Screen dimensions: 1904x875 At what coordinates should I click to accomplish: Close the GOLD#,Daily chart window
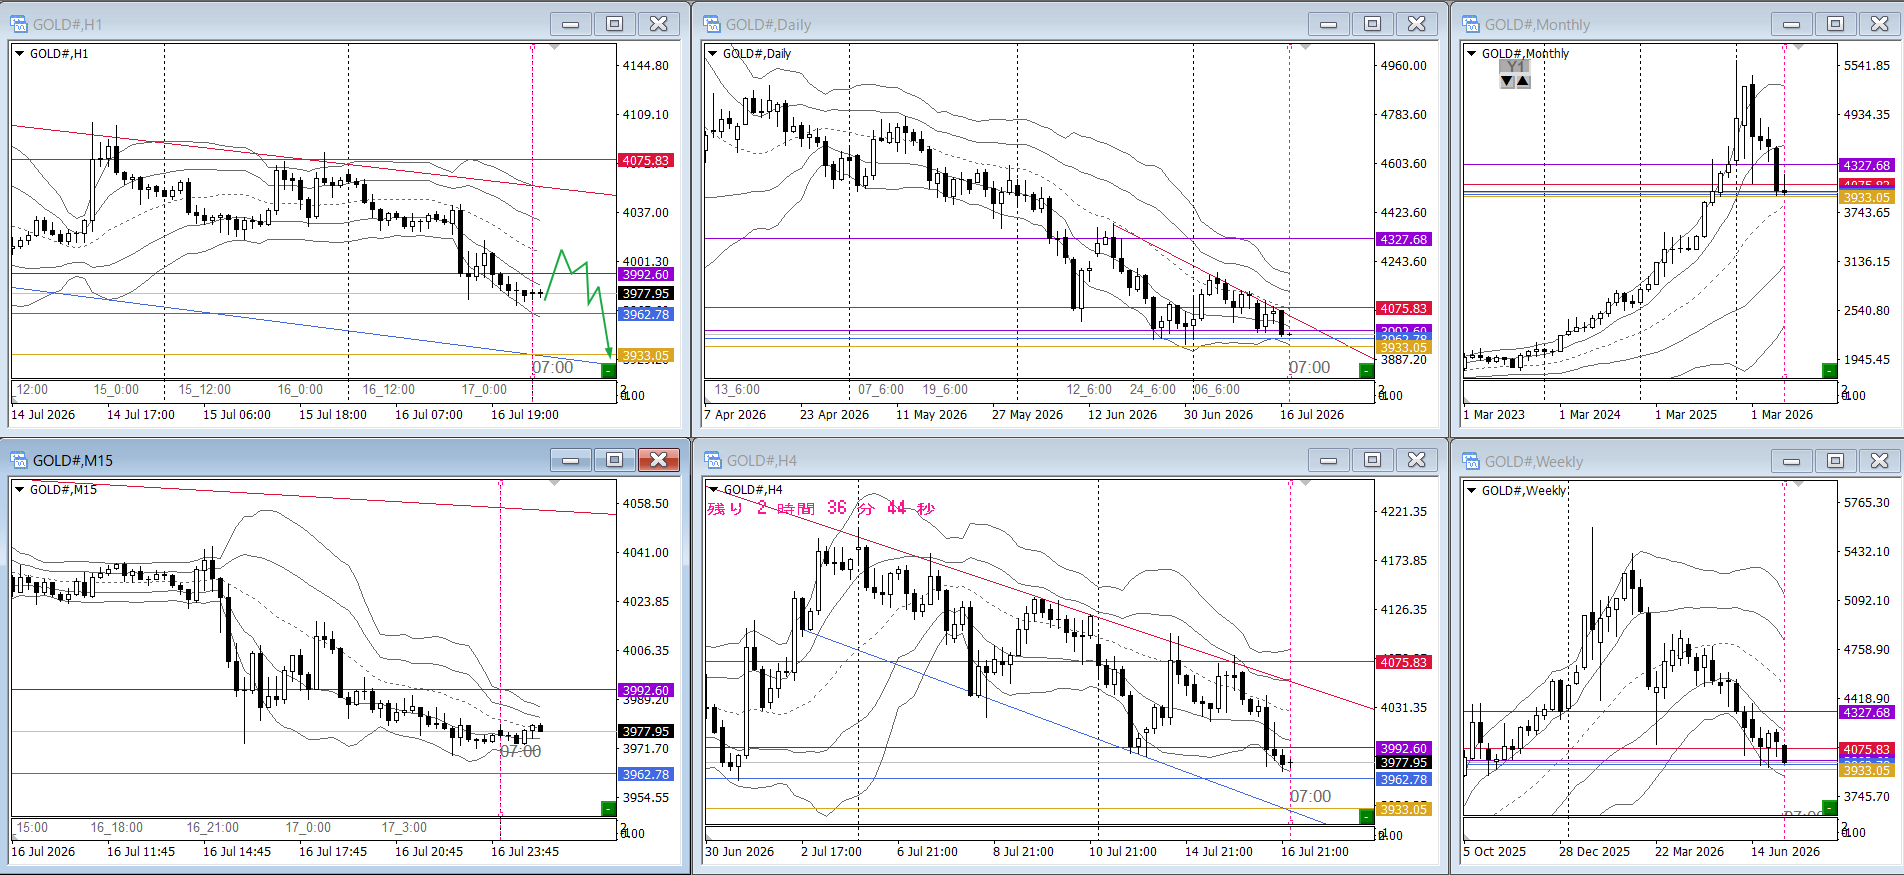tap(1417, 24)
